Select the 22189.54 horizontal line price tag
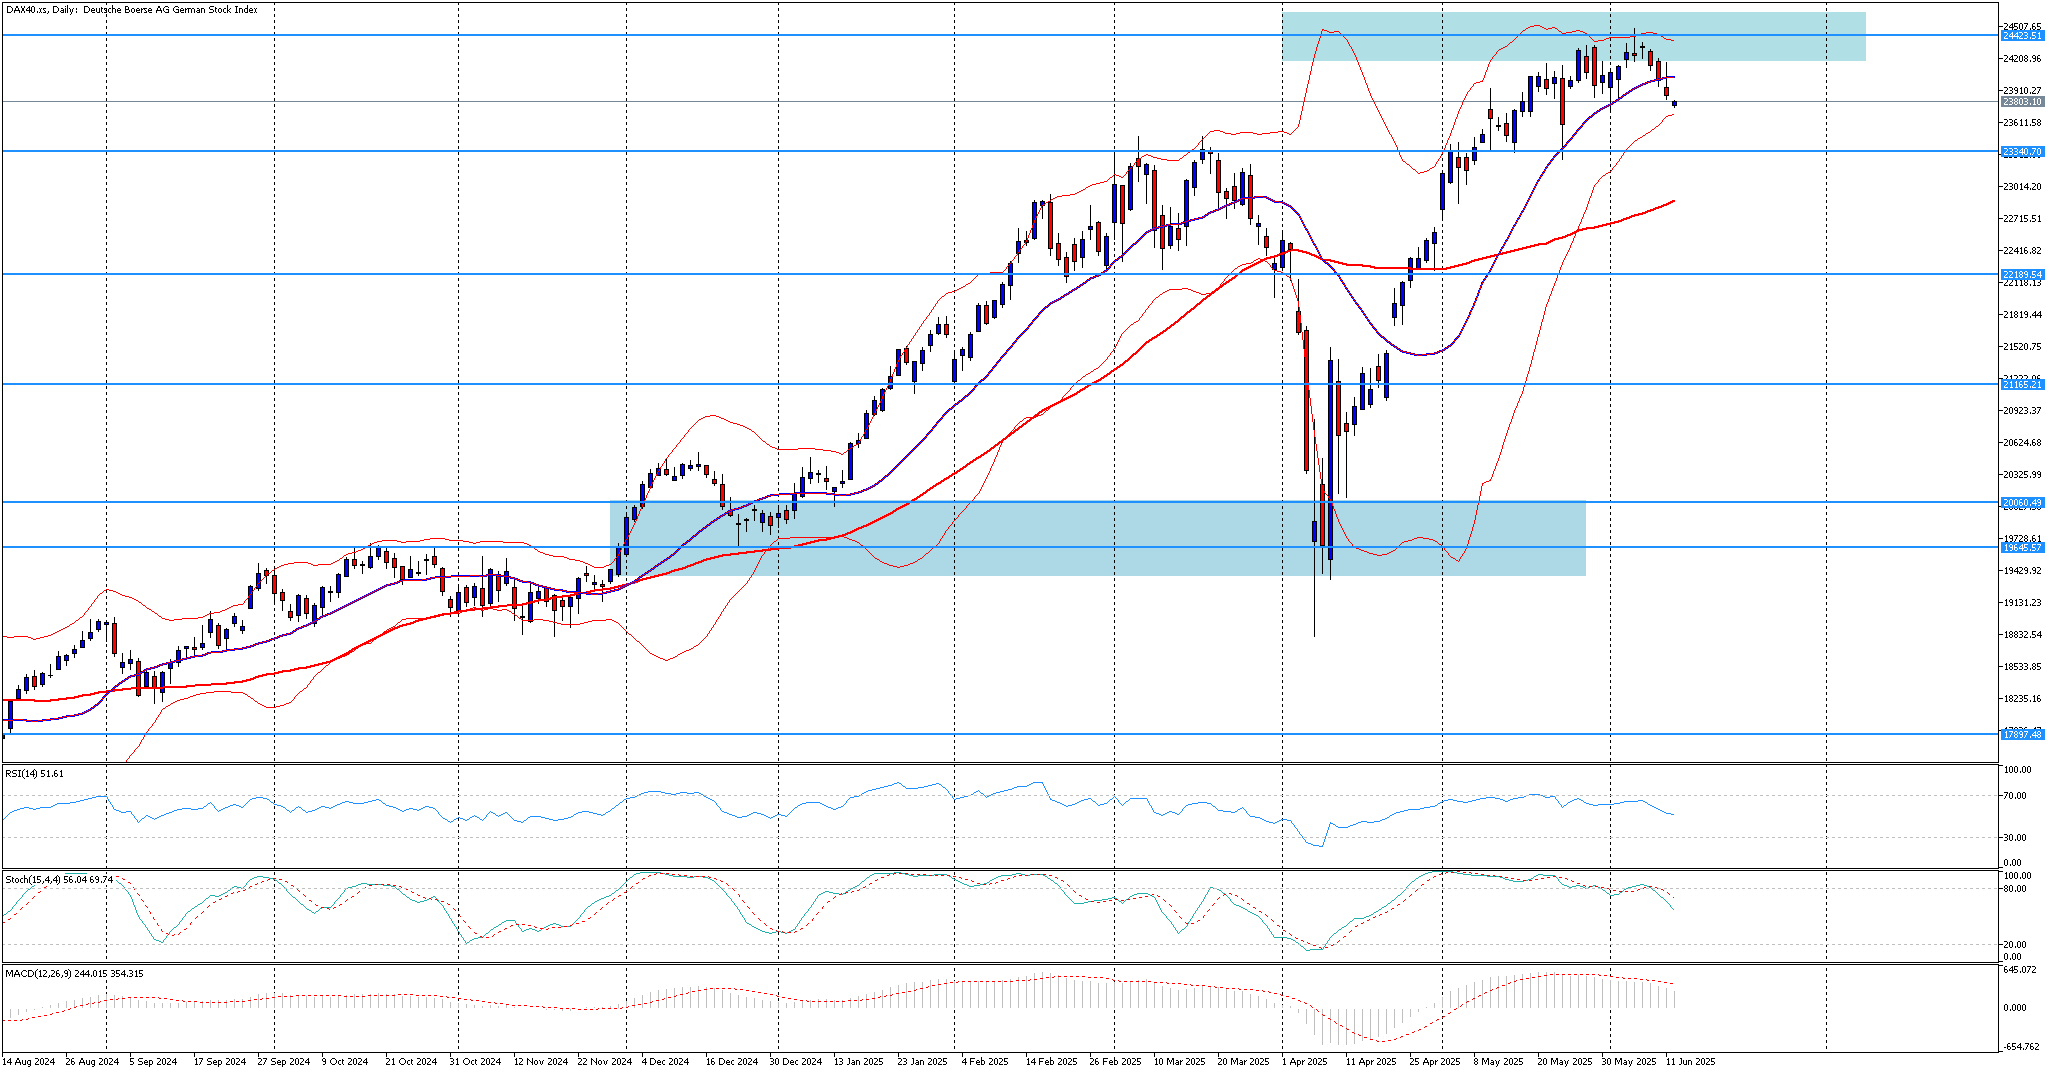This screenshot has height=1073, width=2056. [x=2022, y=274]
